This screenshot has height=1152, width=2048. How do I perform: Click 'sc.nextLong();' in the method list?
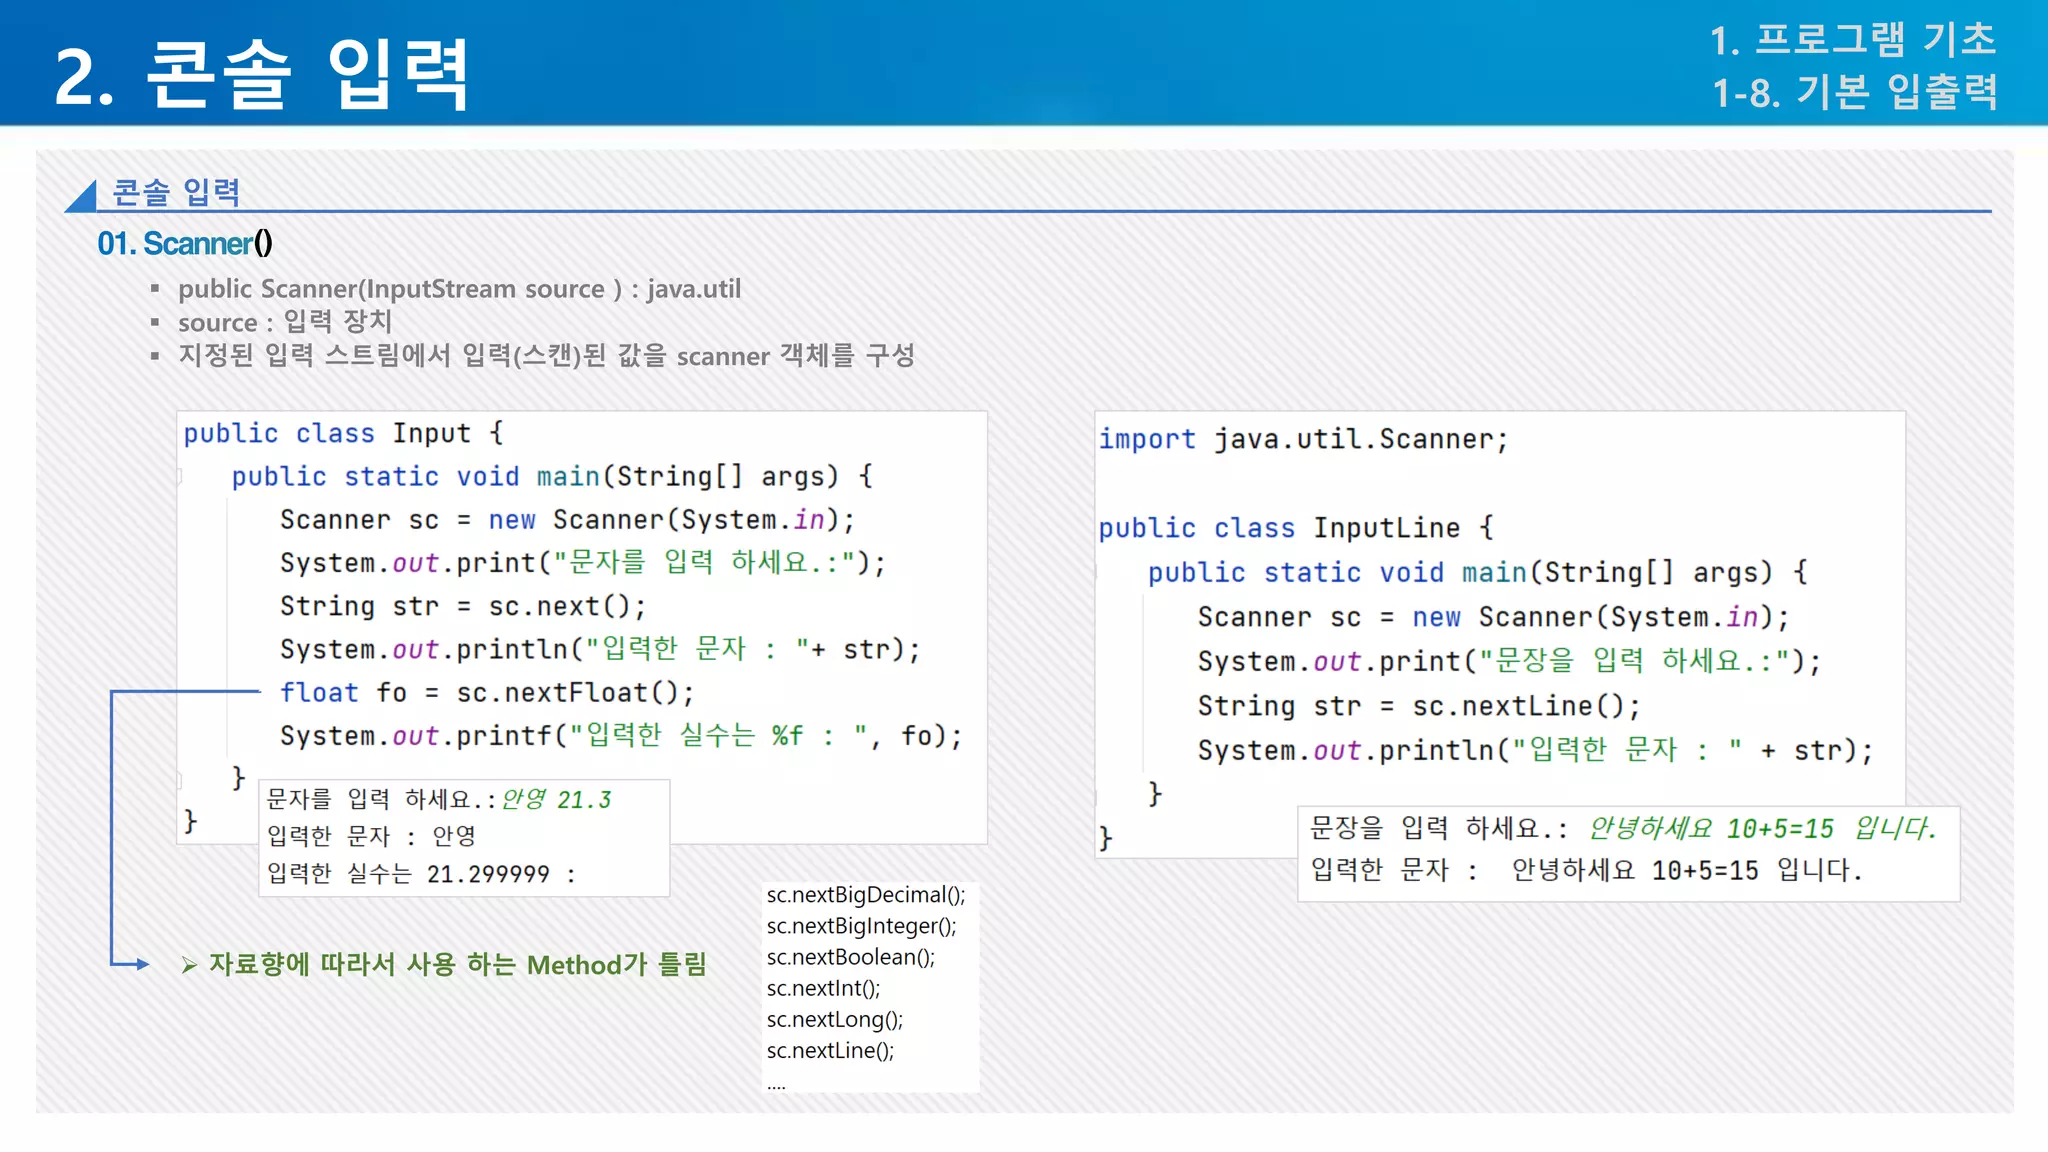coord(835,1019)
